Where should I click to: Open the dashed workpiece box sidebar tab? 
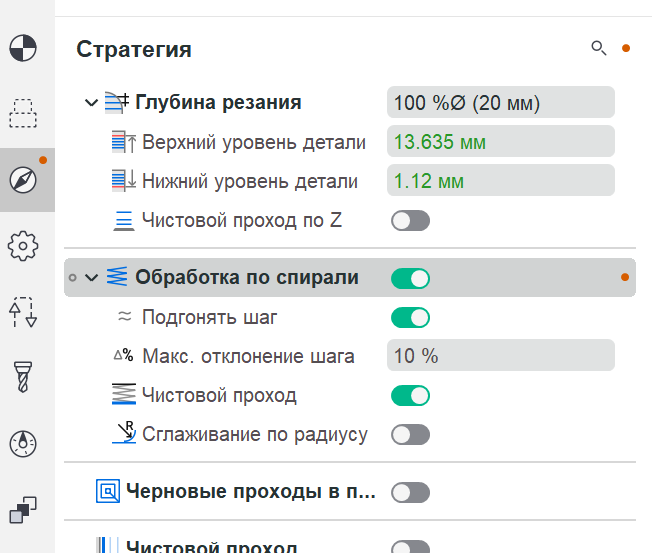[x=23, y=114]
